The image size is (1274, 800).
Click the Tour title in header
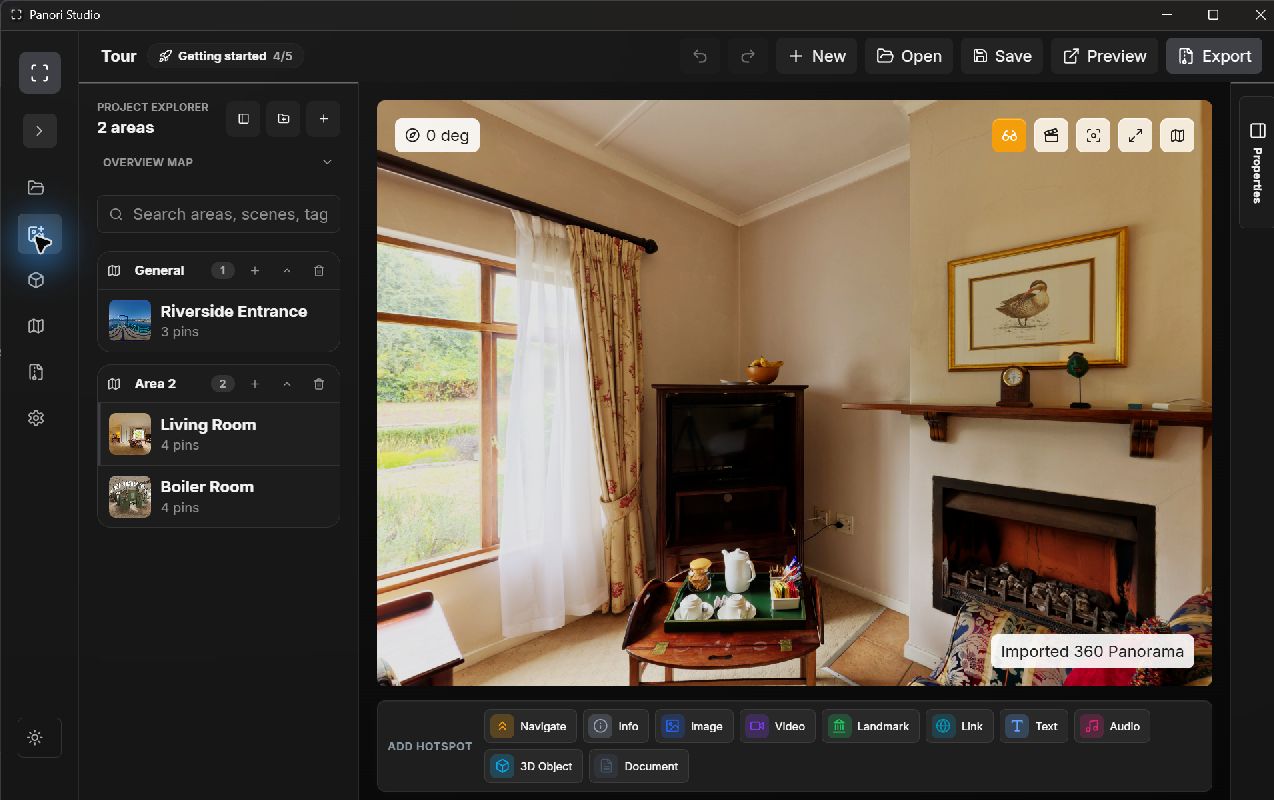pyautogui.click(x=118, y=56)
